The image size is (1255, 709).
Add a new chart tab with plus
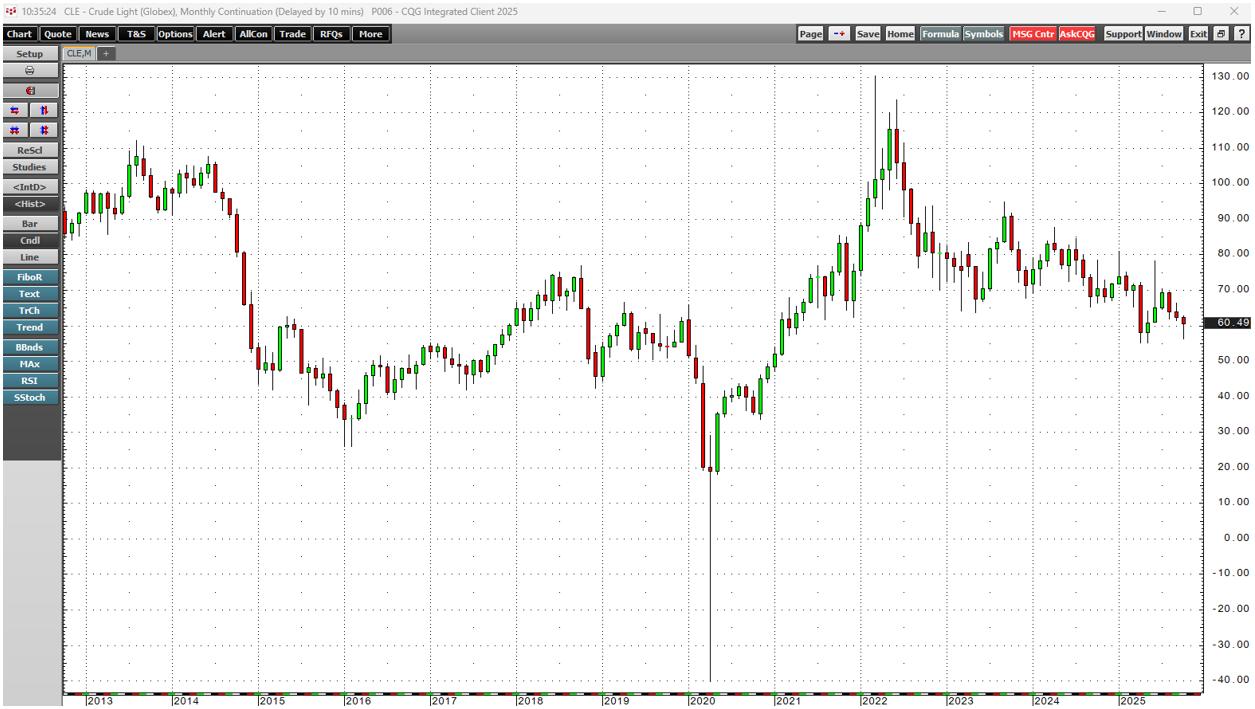(x=106, y=54)
